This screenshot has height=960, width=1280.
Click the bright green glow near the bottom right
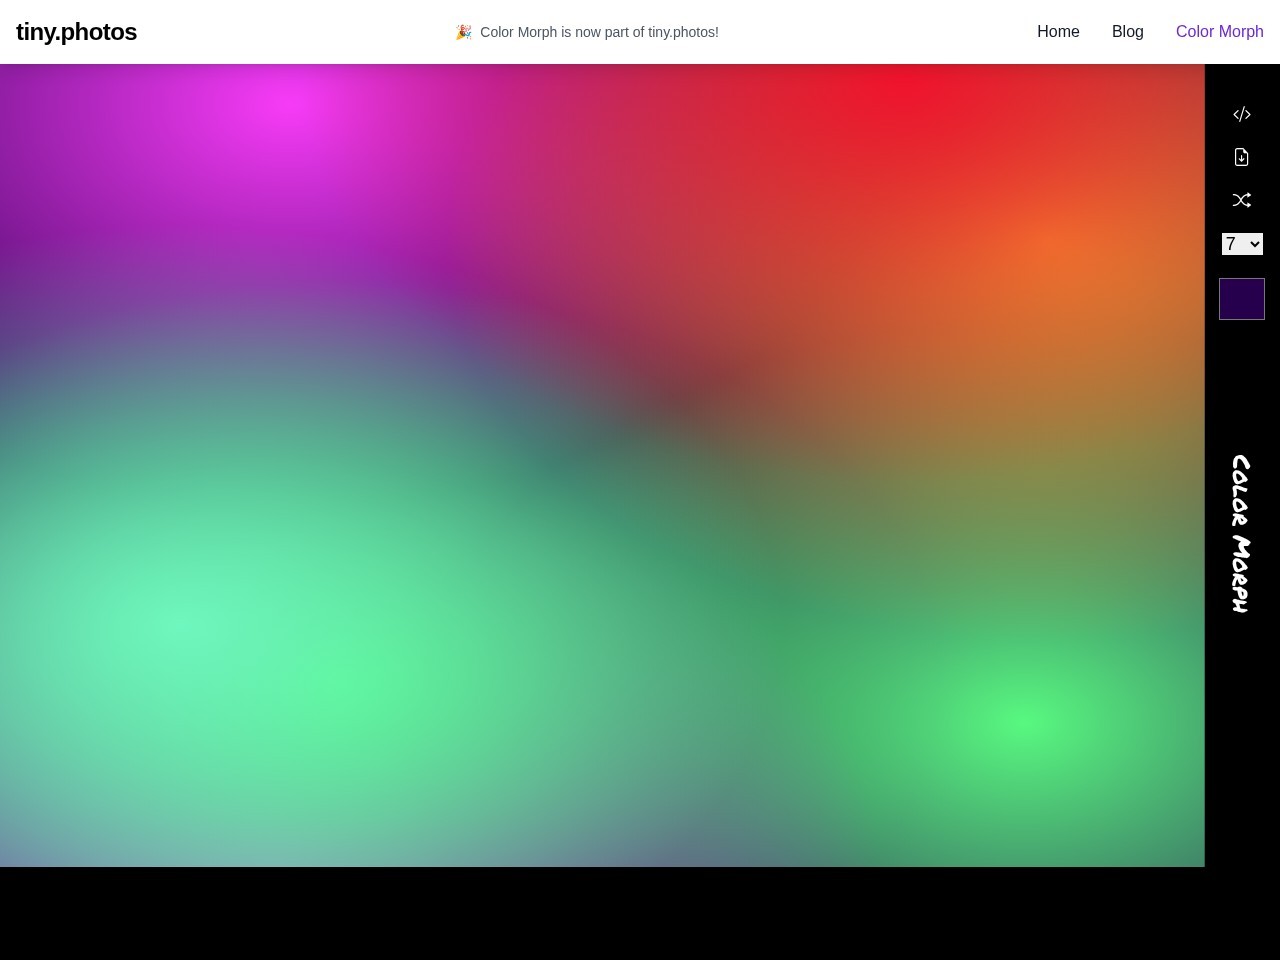[1020, 722]
